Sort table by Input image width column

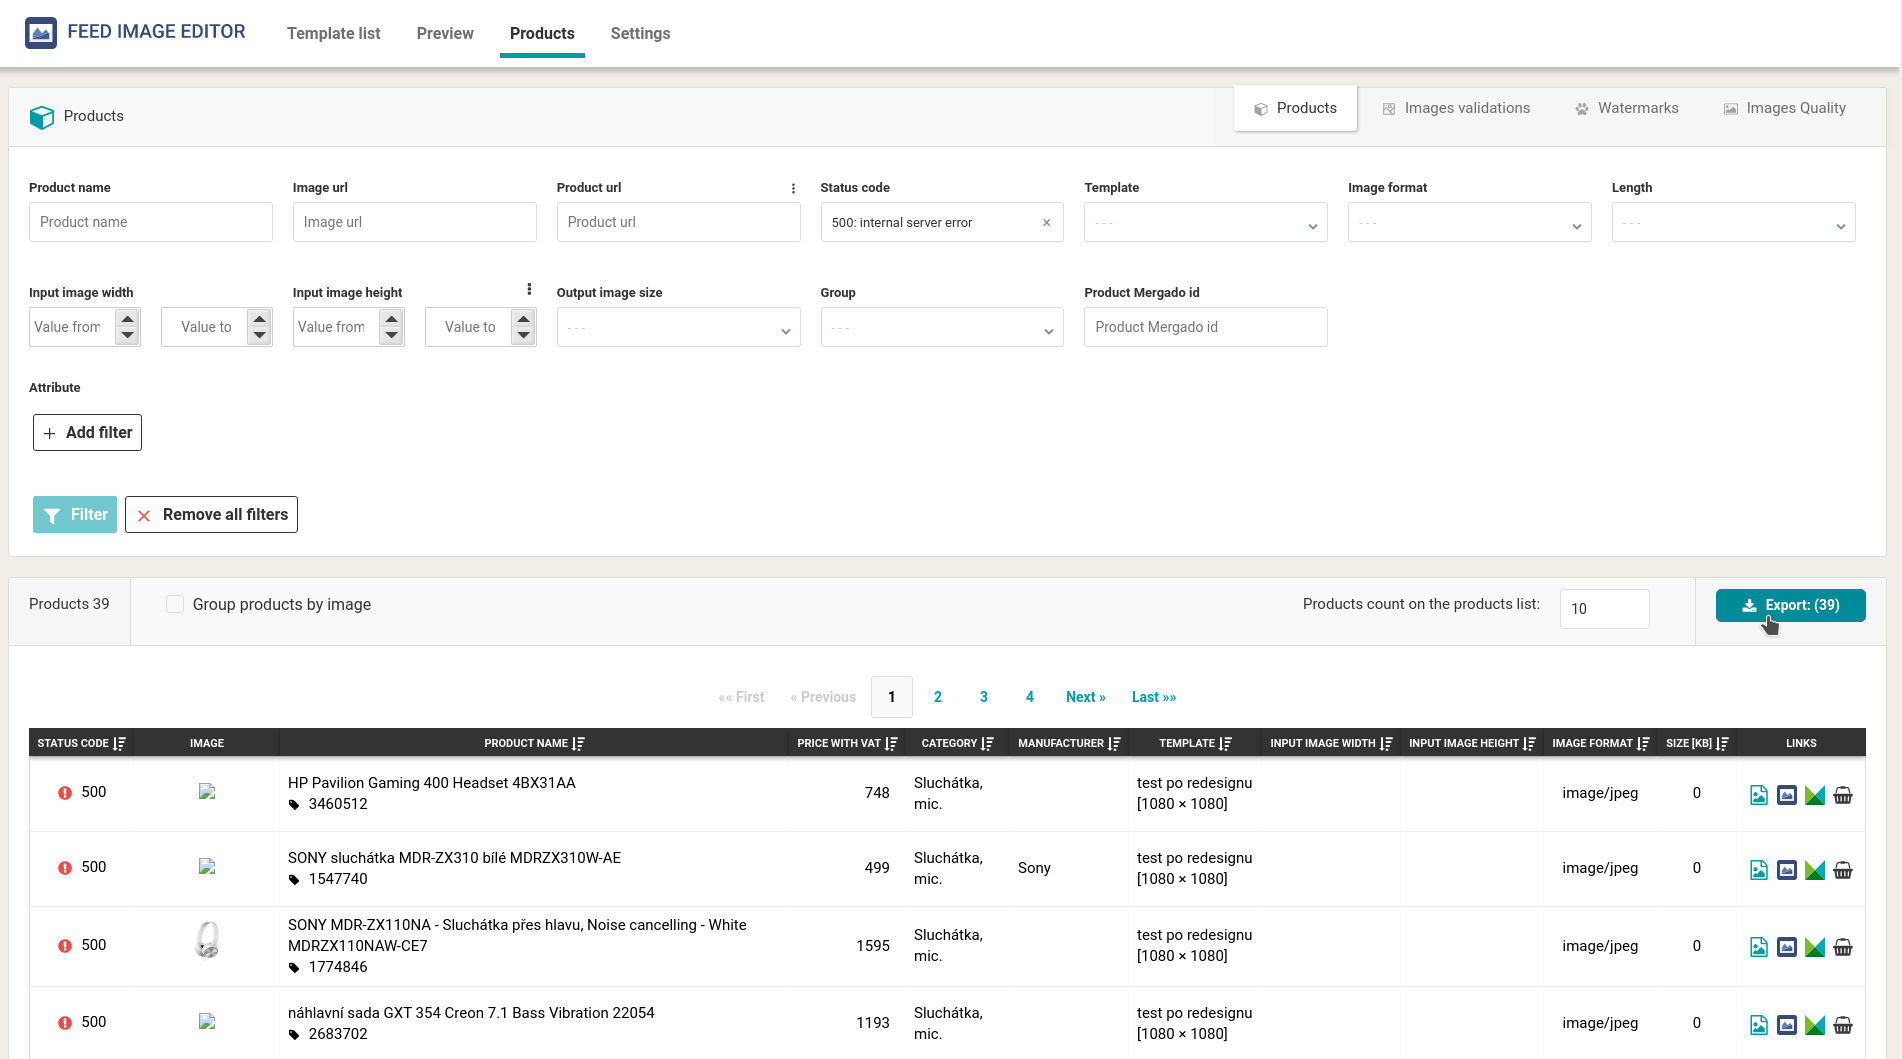coord(1386,743)
